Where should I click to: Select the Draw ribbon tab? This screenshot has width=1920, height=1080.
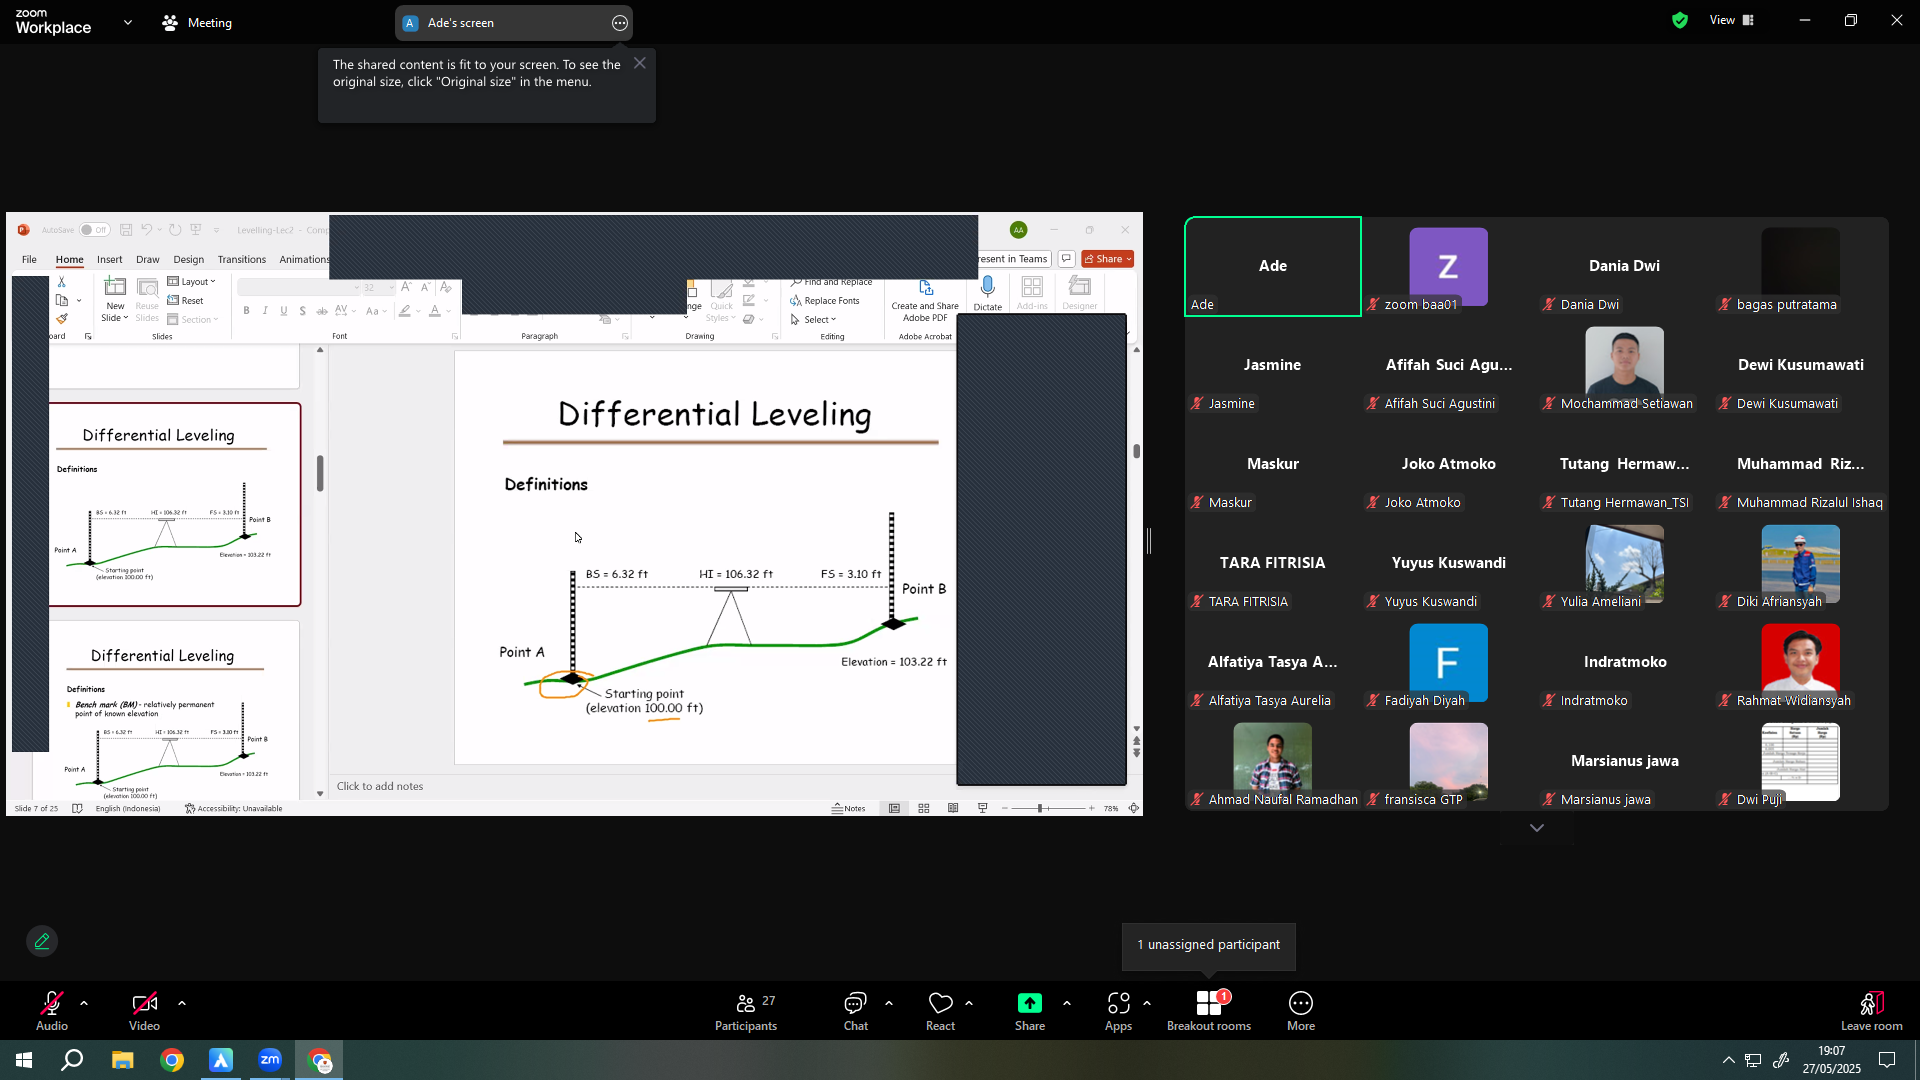point(148,259)
